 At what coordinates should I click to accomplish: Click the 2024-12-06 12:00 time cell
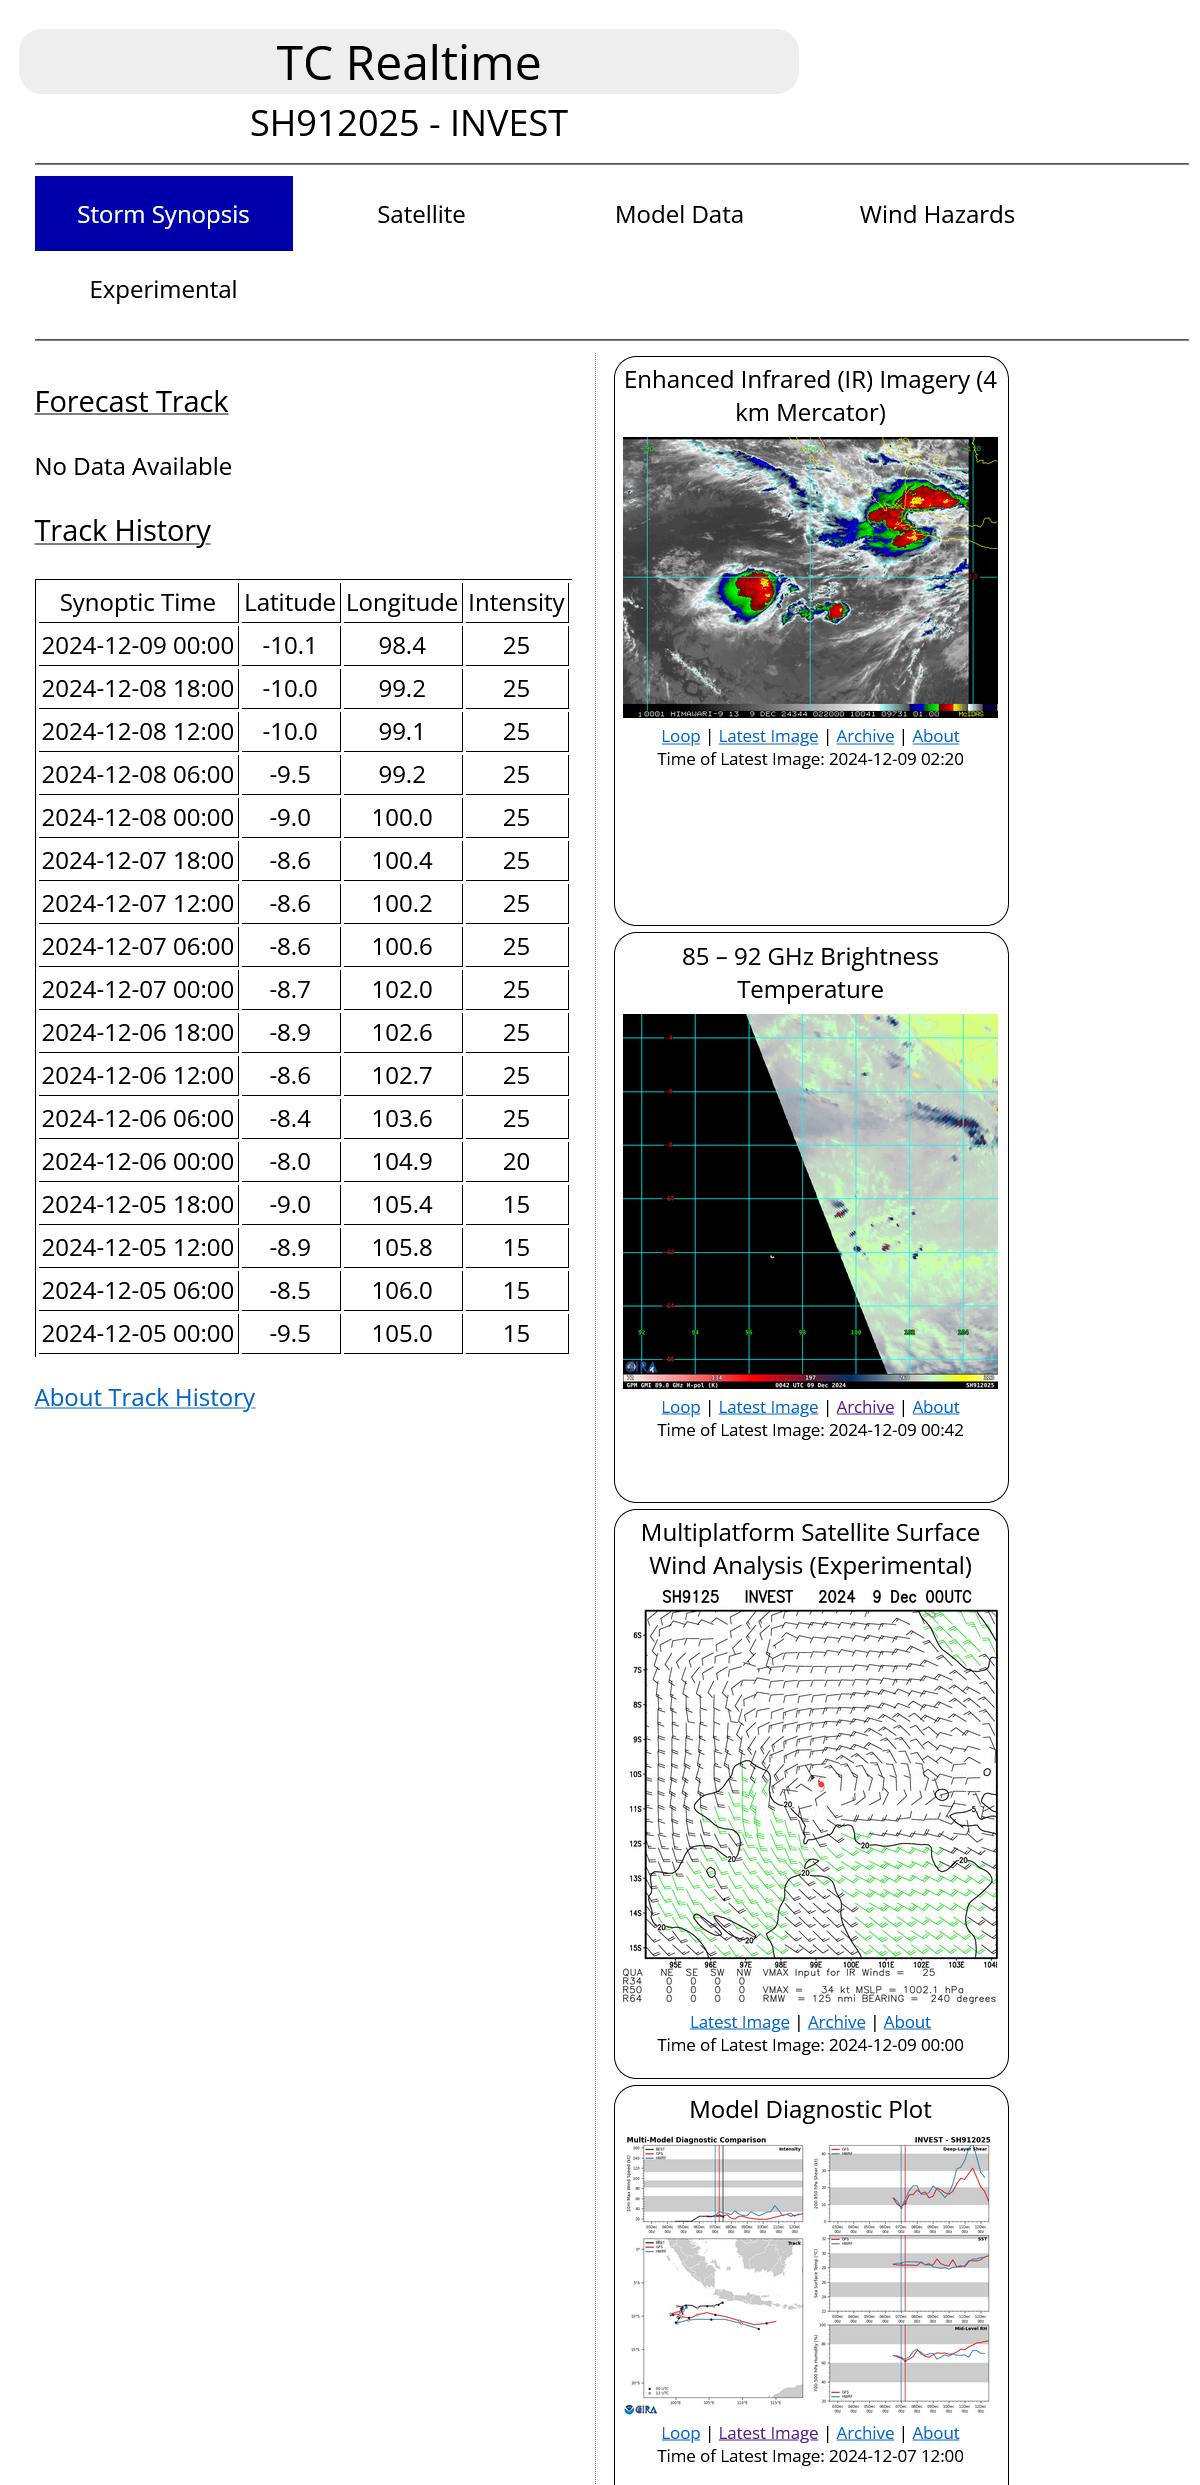pos(138,1075)
